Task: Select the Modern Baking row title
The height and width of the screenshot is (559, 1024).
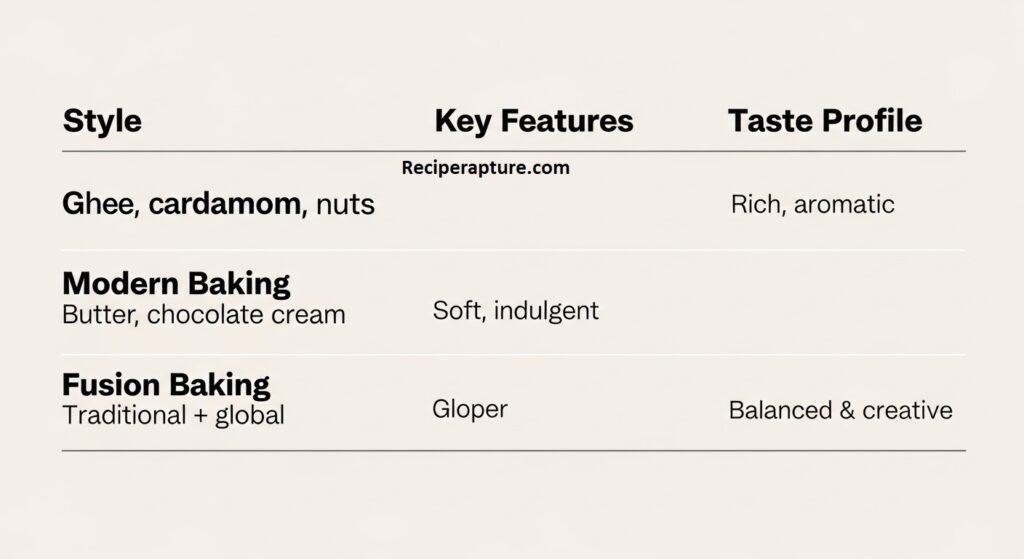Action: pos(176,283)
